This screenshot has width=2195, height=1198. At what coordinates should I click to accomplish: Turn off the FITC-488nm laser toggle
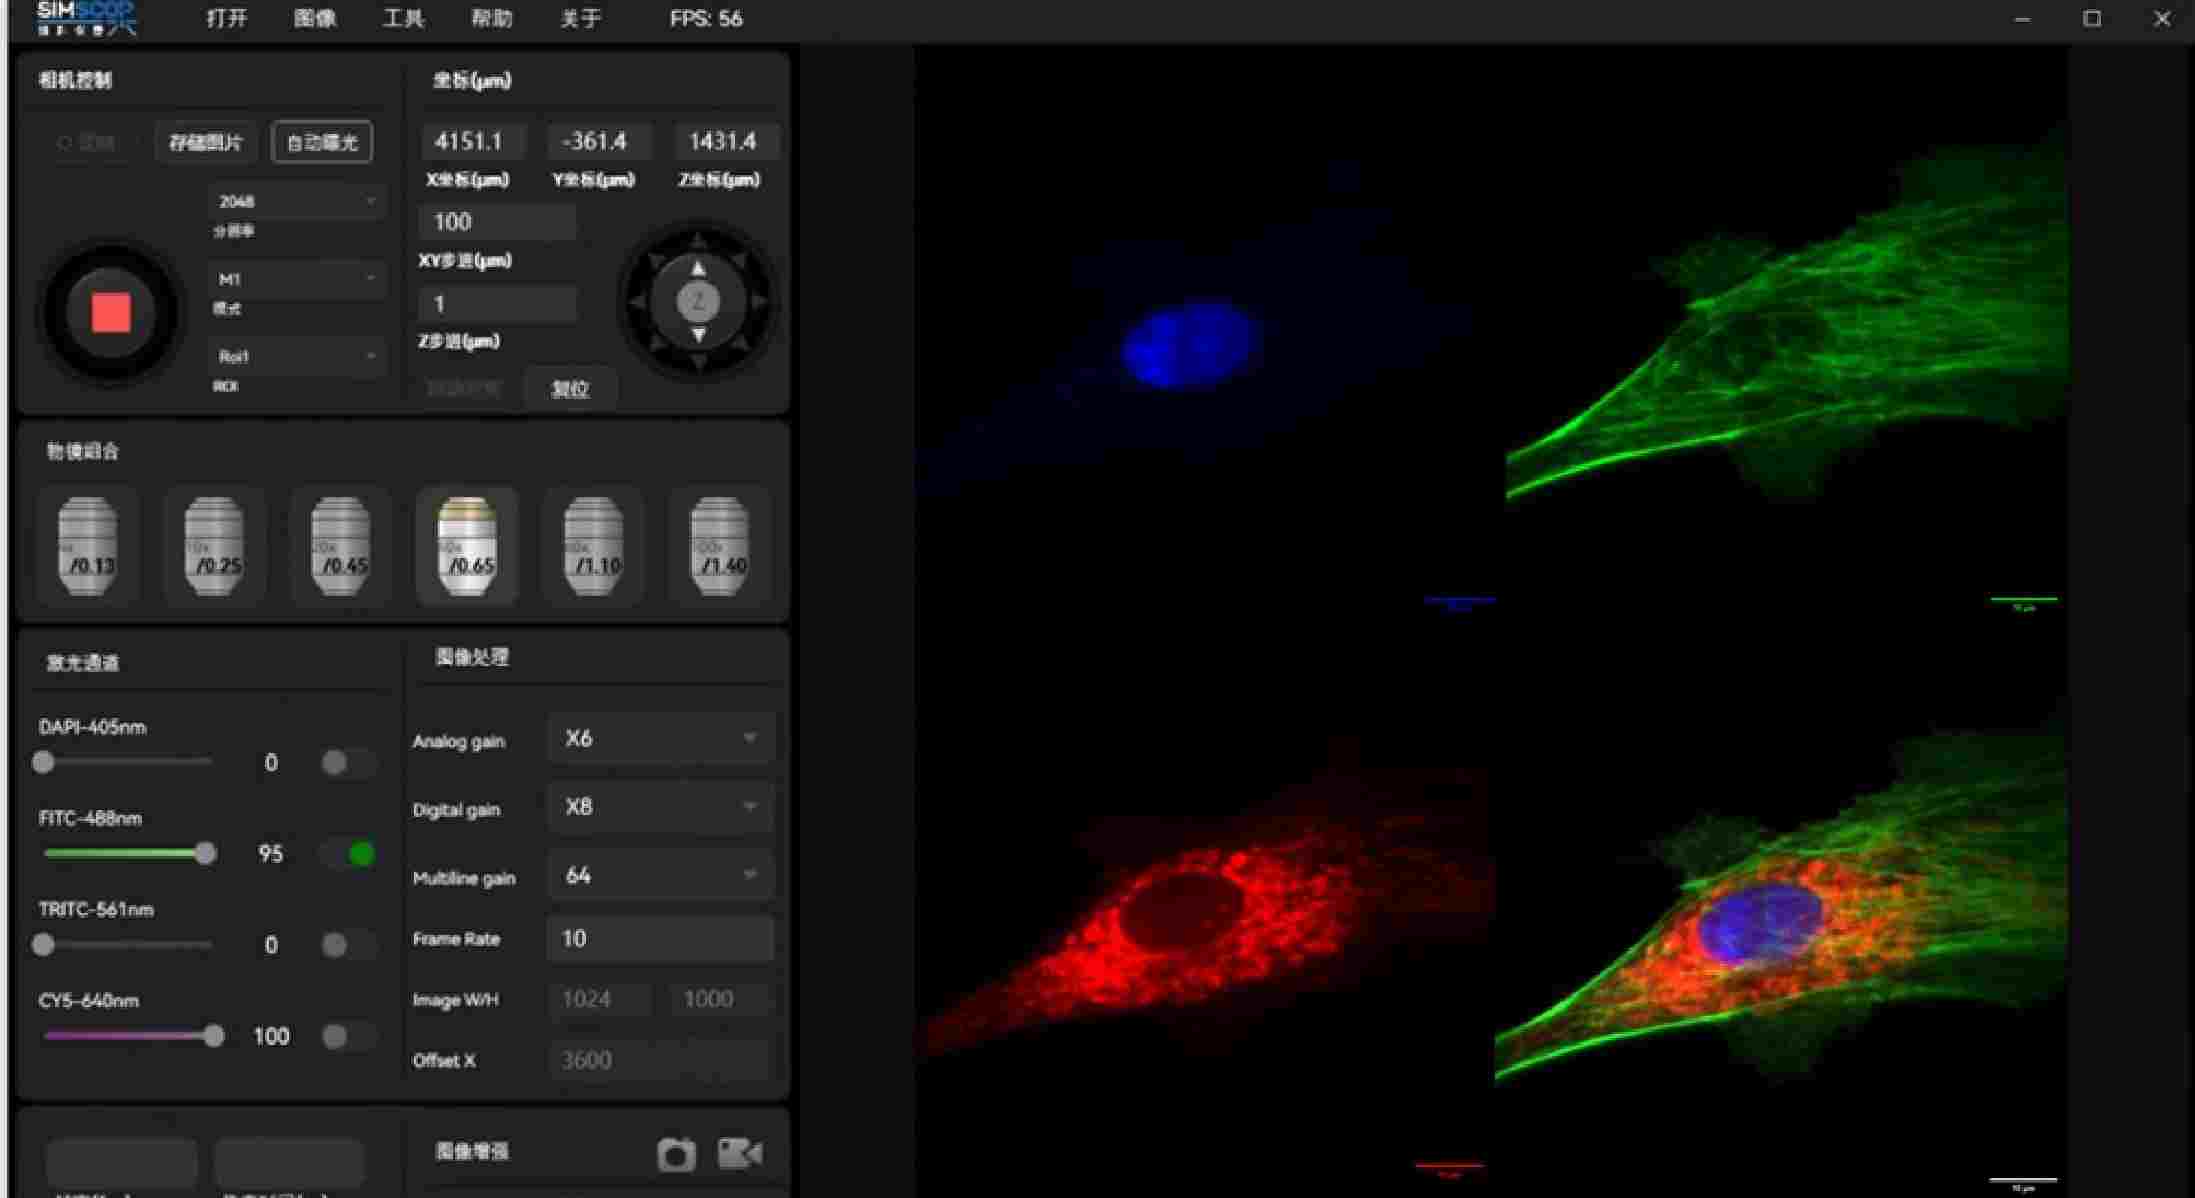pos(349,854)
